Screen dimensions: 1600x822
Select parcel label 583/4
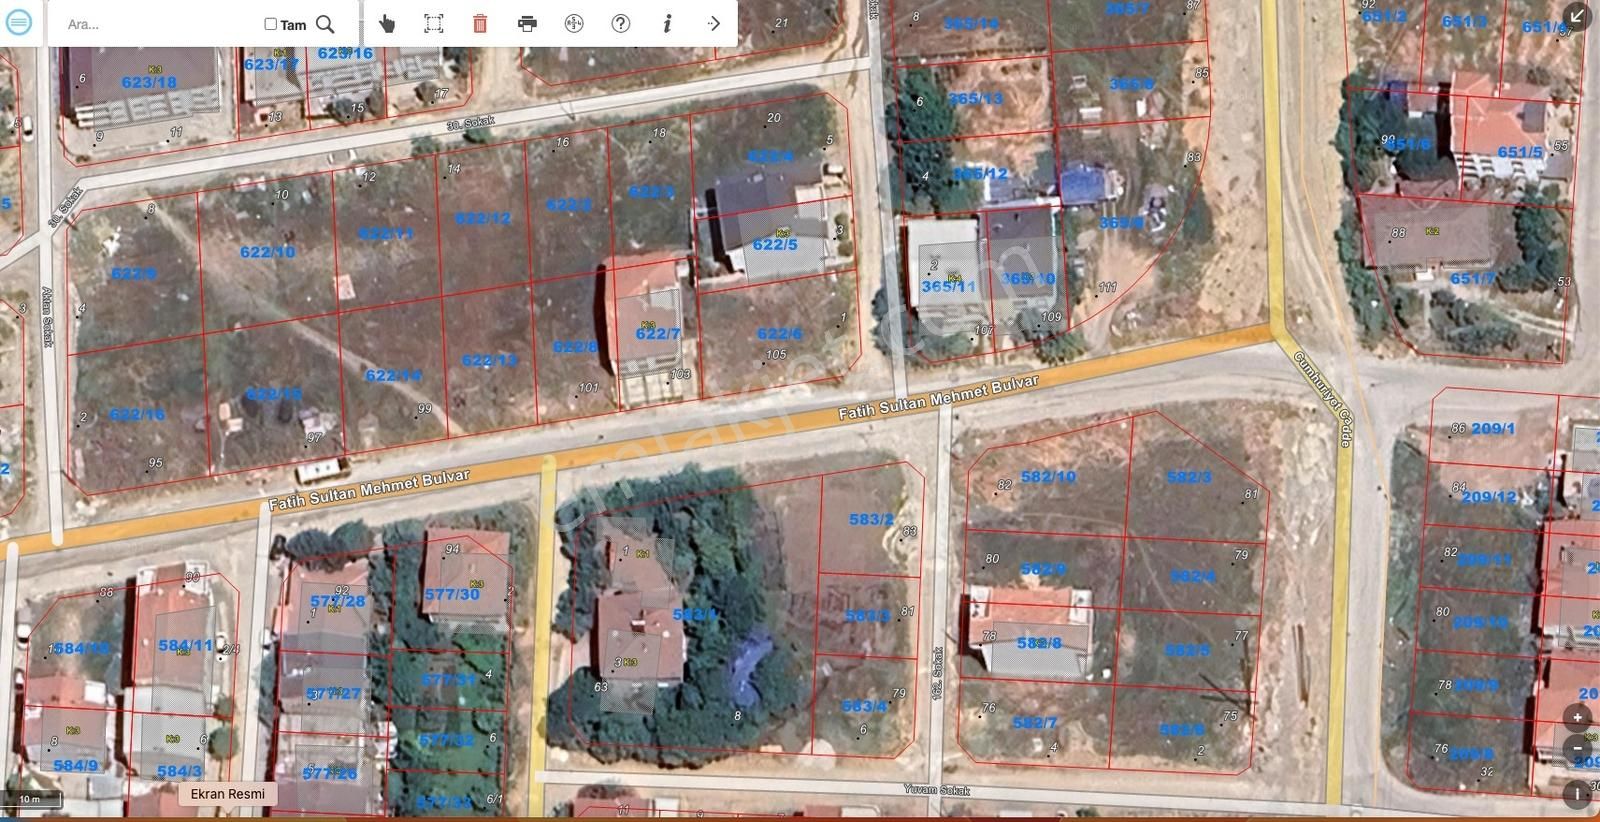point(864,706)
